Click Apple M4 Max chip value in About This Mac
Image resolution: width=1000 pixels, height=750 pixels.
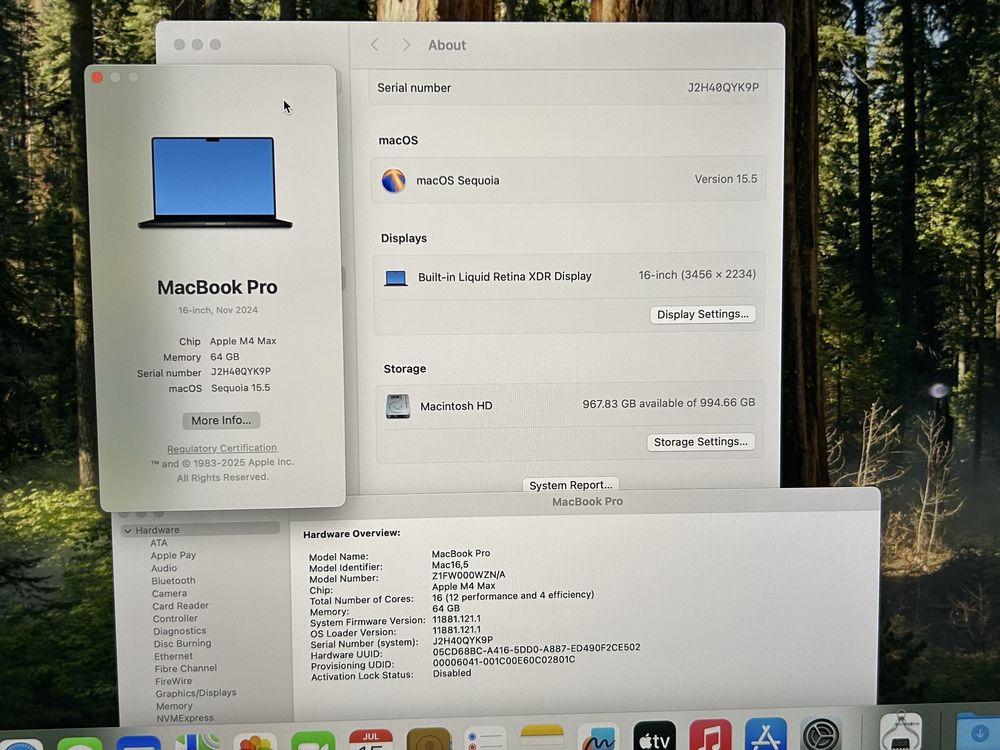243,341
